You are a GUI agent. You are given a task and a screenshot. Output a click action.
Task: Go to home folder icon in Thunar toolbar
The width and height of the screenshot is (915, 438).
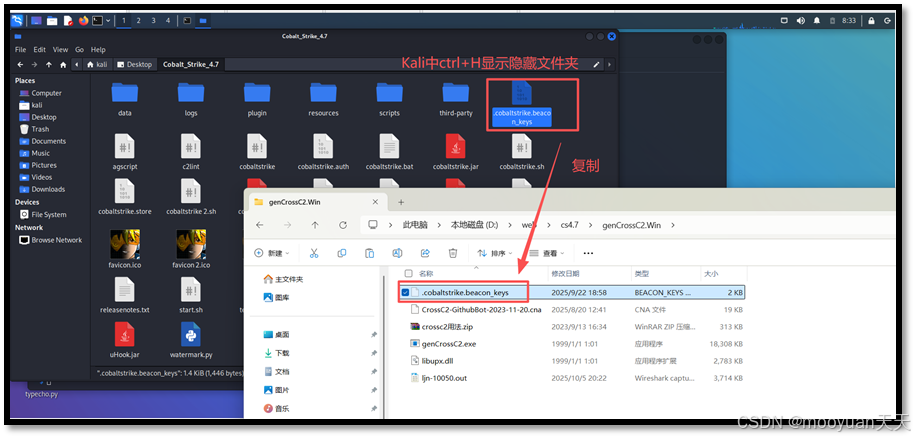coord(62,64)
